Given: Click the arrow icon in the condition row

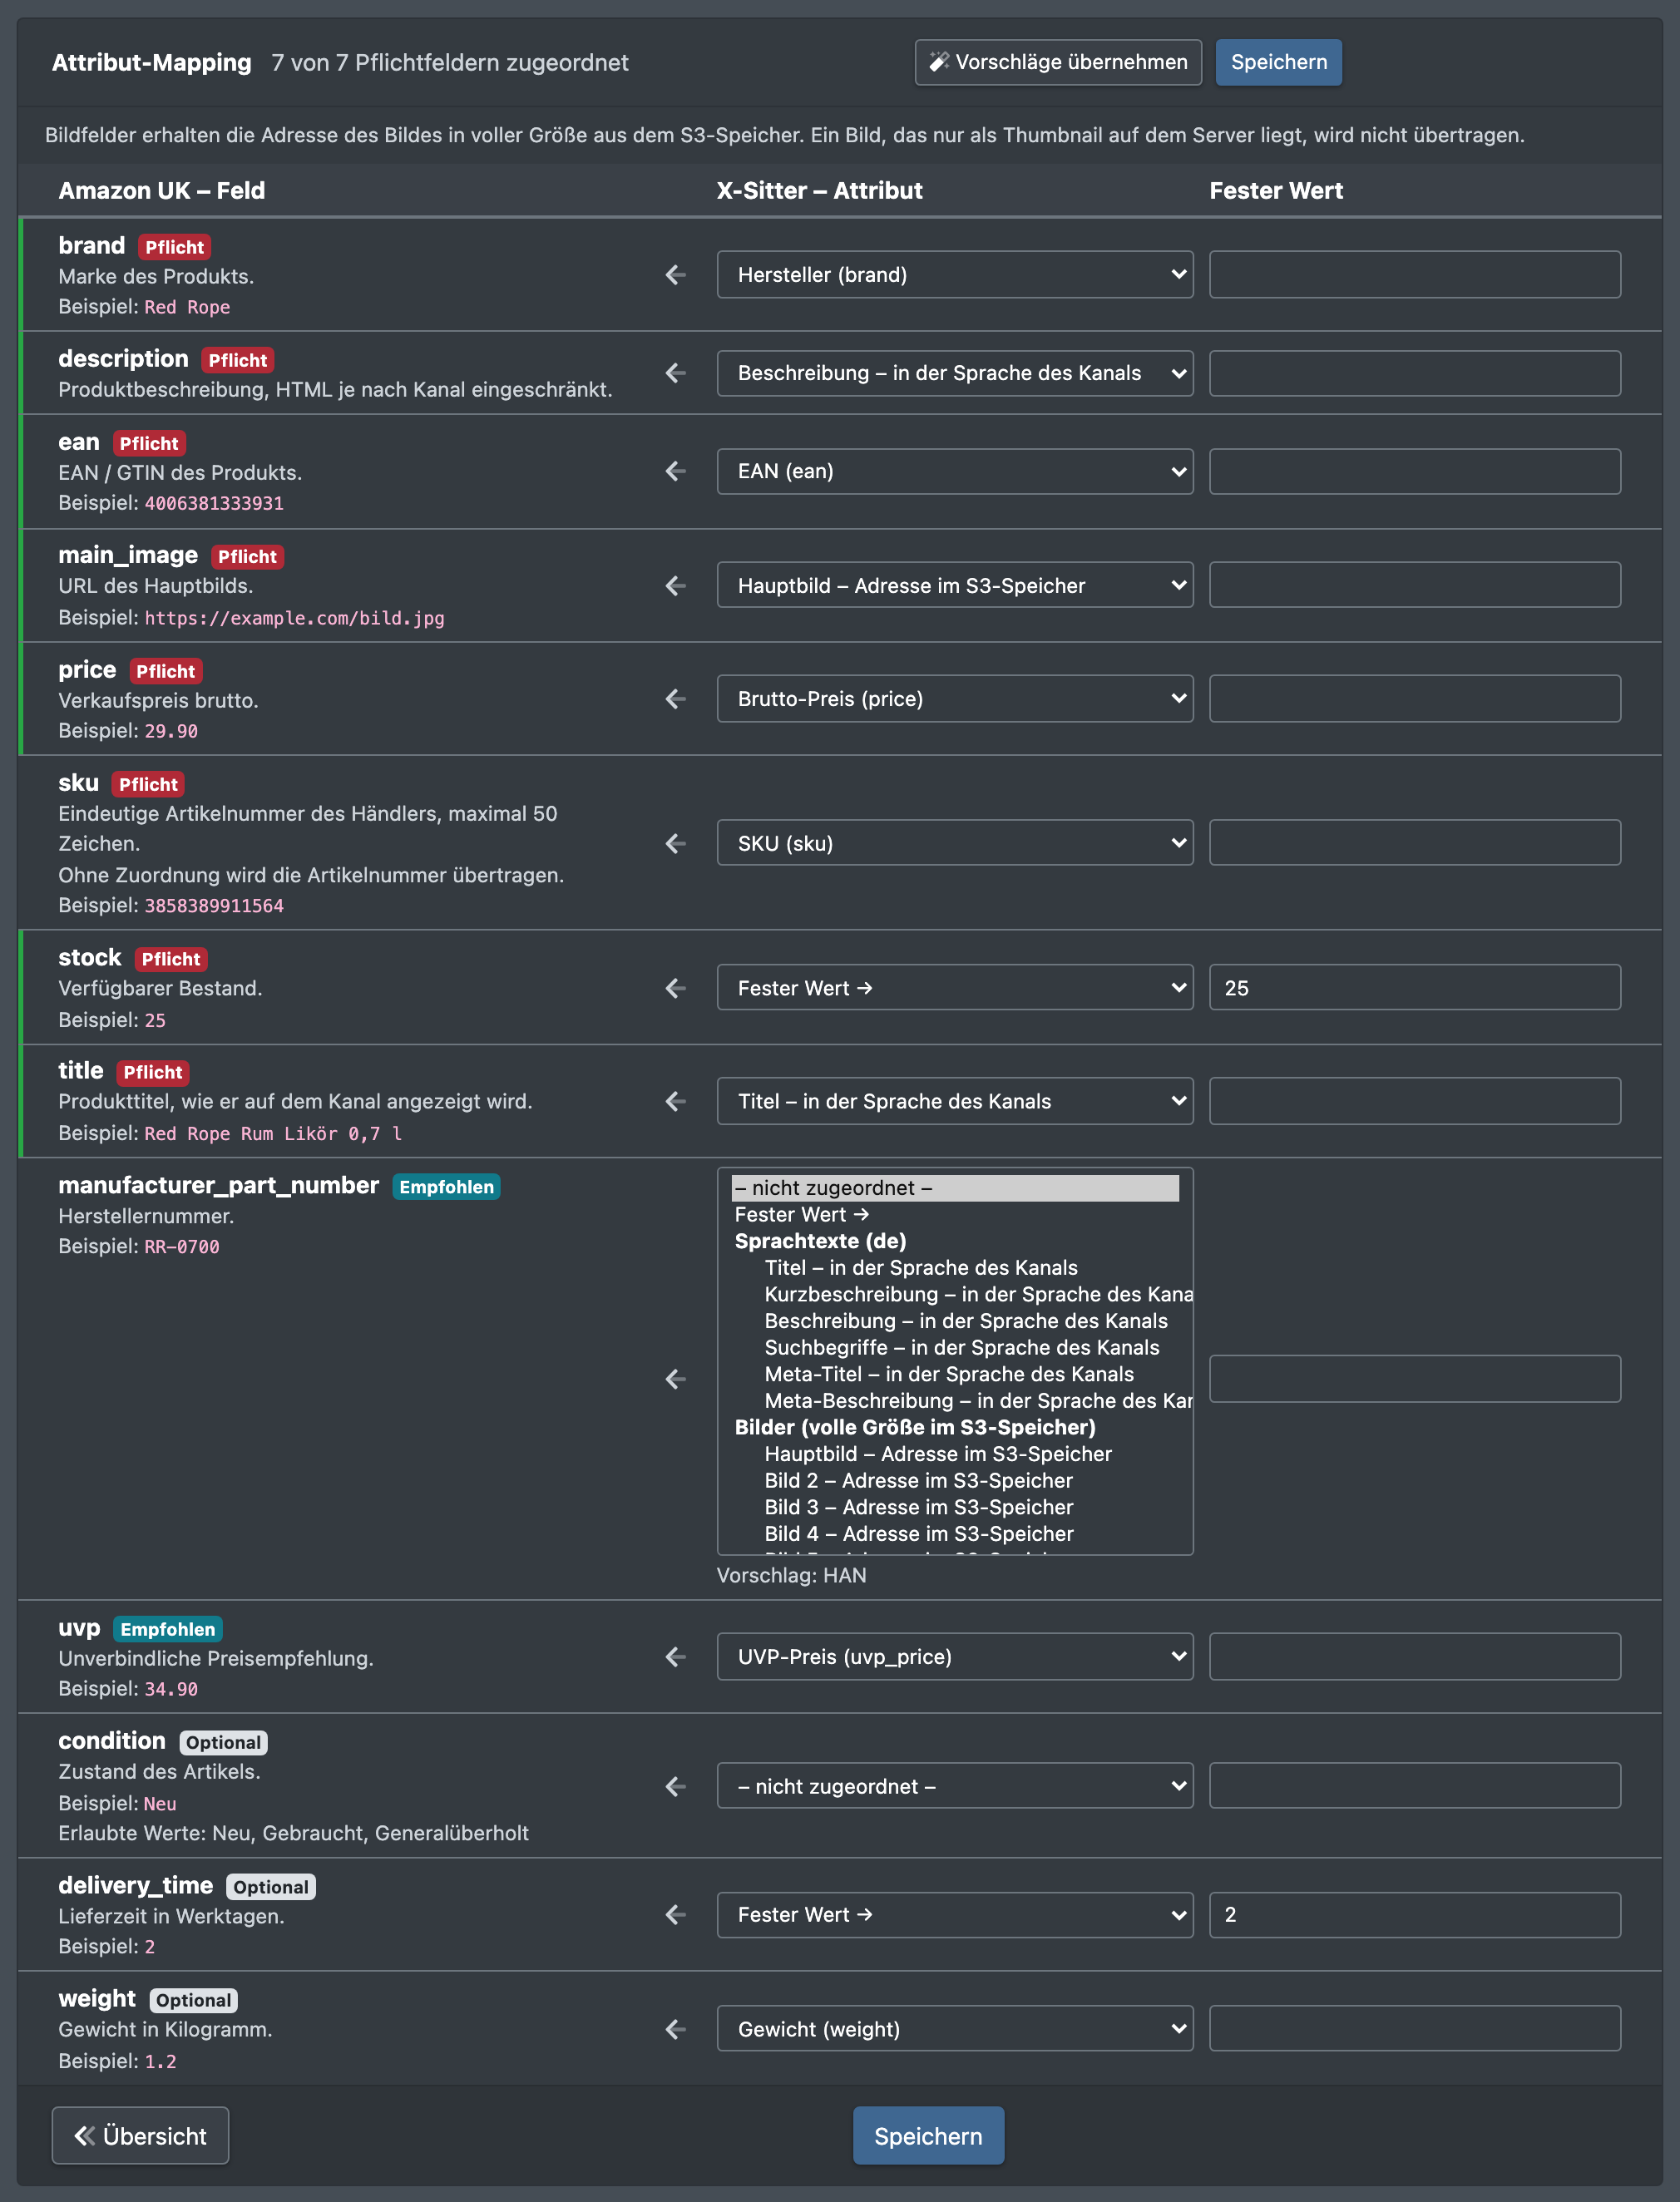Looking at the screenshot, I should click(676, 1786).
